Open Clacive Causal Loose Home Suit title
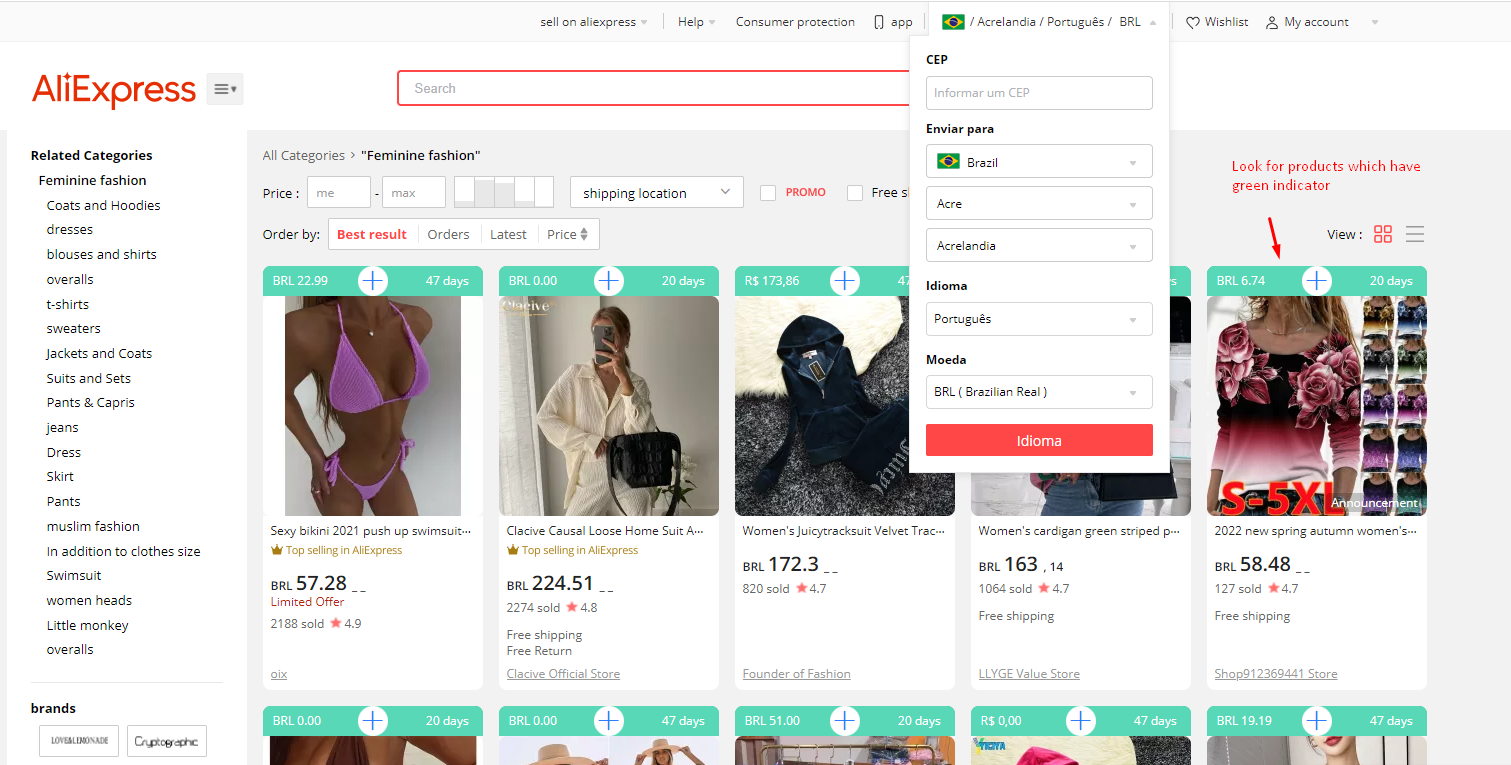Viewport: 1511px width, 765px height. [x=606, y=531]
